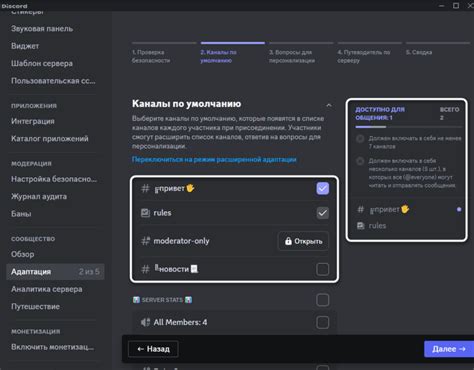The height and width of the screenshot is (370, 474).
Task: Click the purple dot beside привет in preview
Action: pos(459,209)
